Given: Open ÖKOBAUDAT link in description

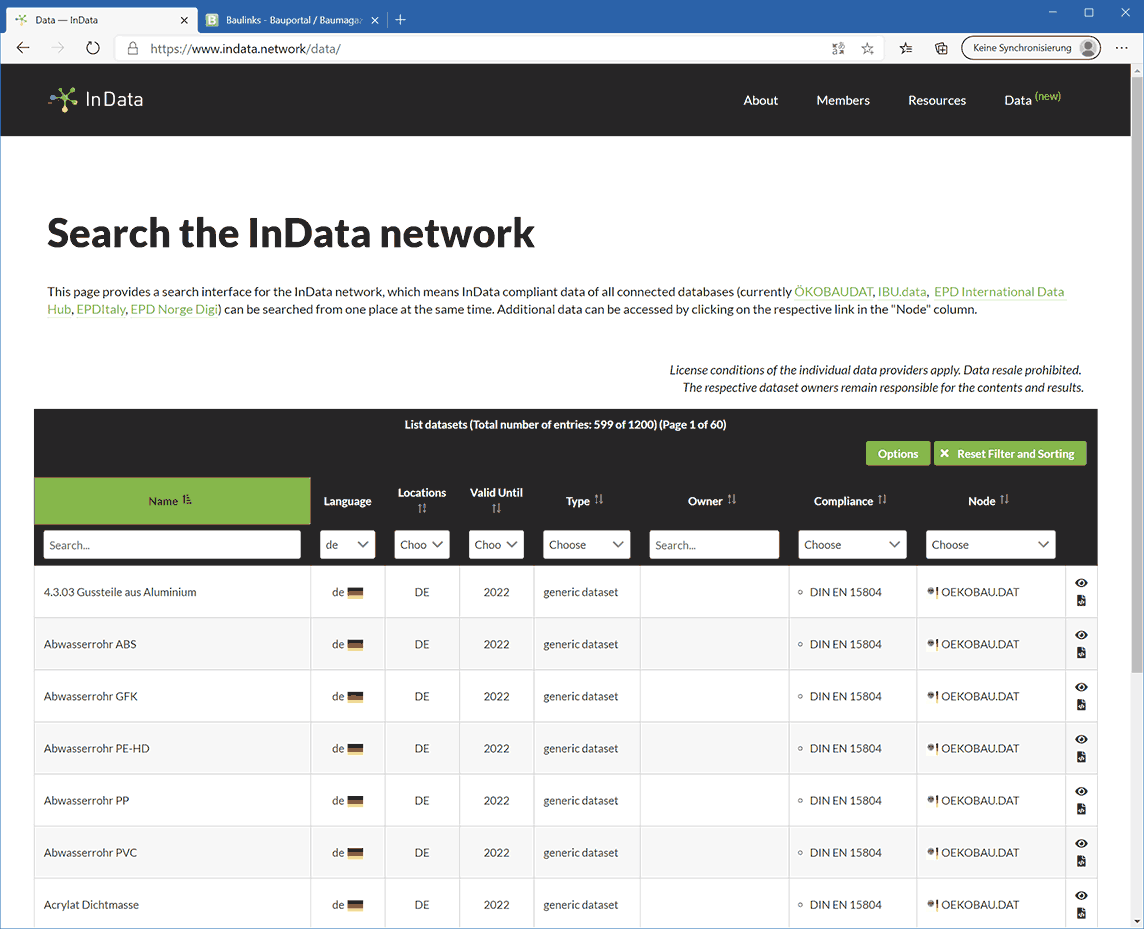Looking at the screenshot, I should [x=833, y=292].
